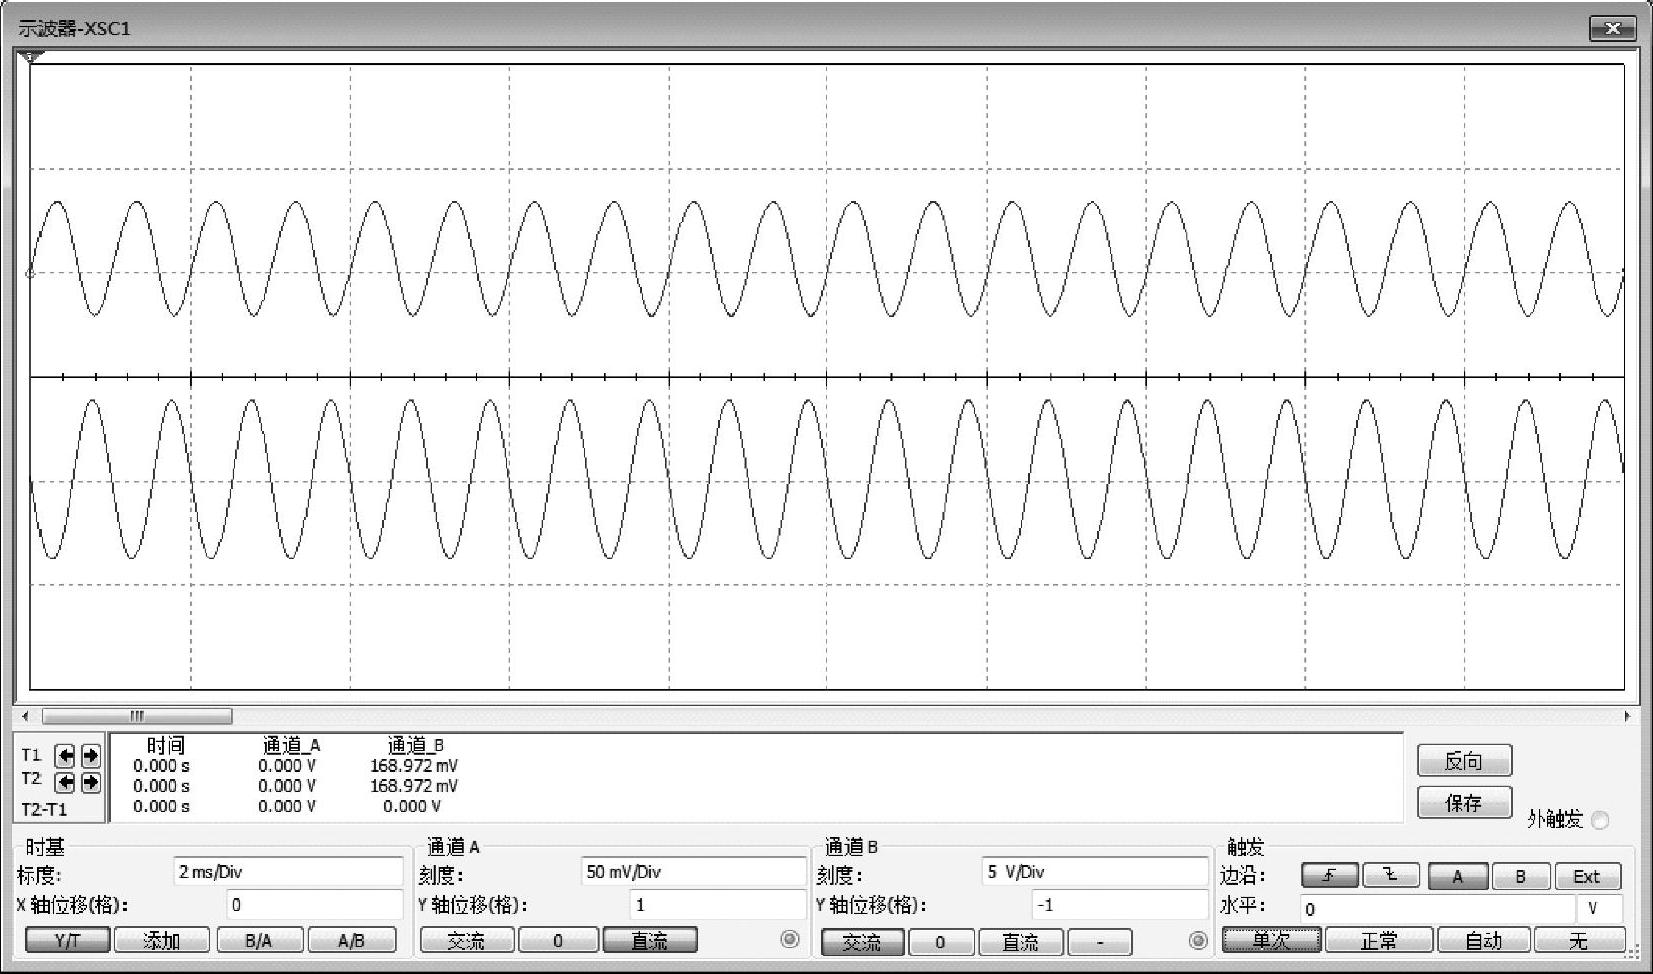Click the horizontal scrollbar thumb

click(137, 716)
